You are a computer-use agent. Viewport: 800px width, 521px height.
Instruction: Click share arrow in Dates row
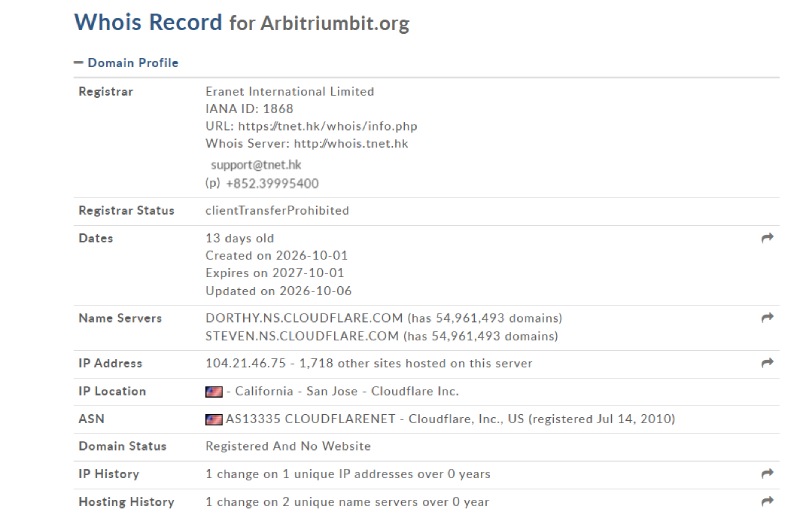(x=767, y=238)
